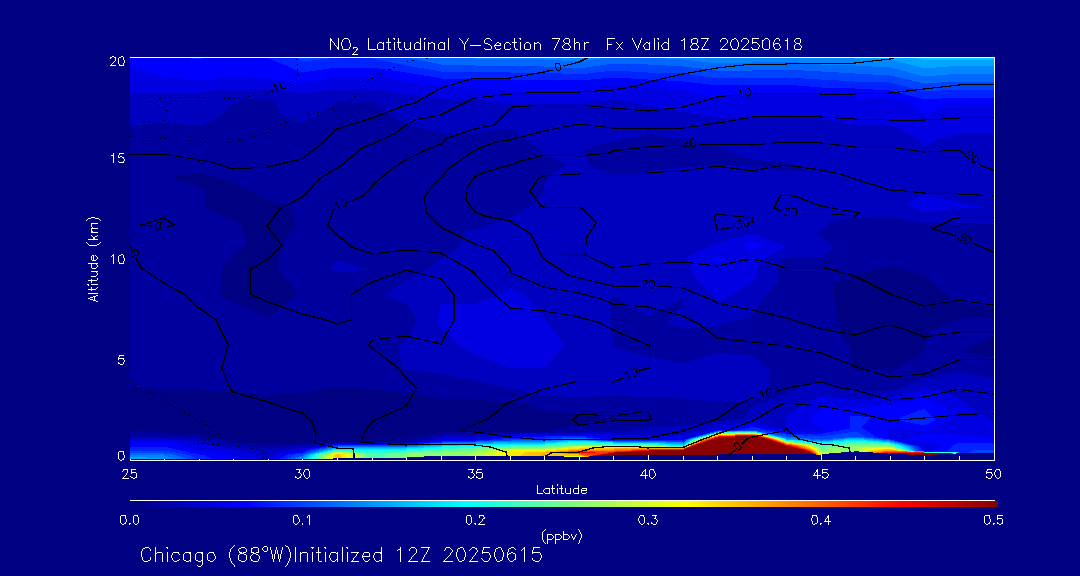Click the "Latitude" horizontal axis label
This screenshot has height=576, width=1080.
[562, 490]
